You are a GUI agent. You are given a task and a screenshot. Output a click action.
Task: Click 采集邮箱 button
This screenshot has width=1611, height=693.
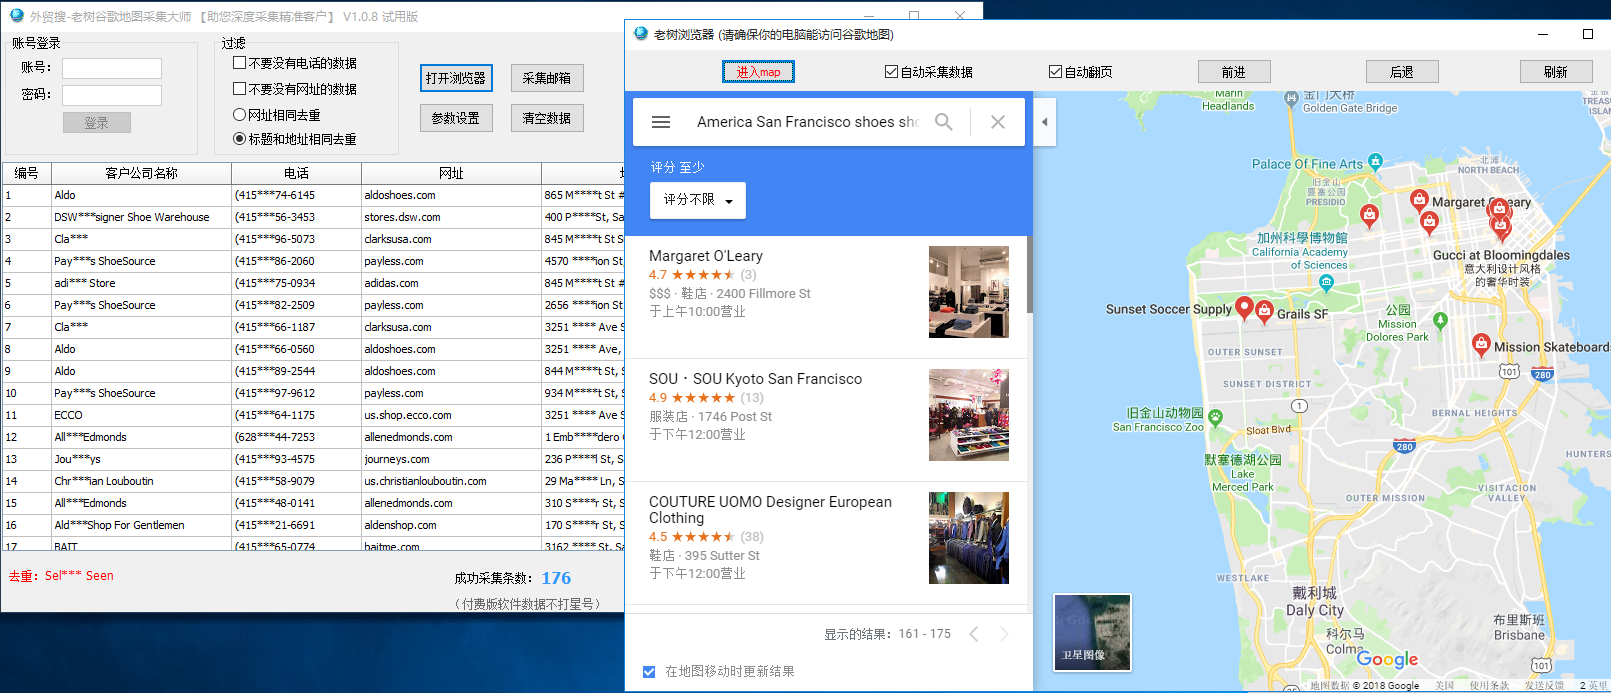pos(547,78)
